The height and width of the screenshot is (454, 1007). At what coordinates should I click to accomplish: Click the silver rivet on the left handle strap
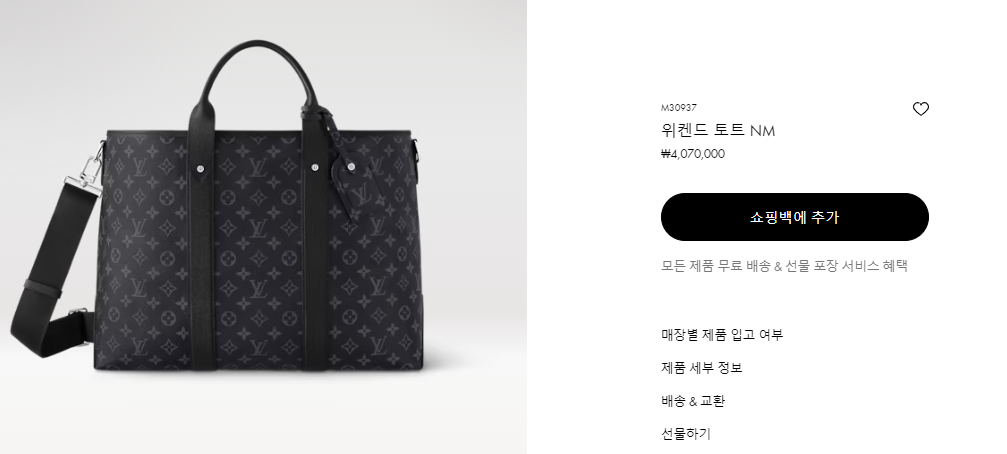[202, 168]
